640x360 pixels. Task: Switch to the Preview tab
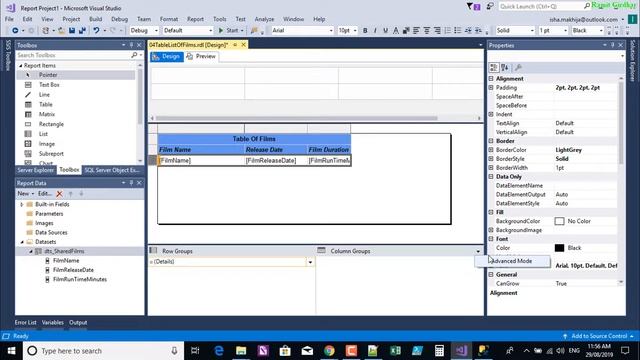pos(201,57)
